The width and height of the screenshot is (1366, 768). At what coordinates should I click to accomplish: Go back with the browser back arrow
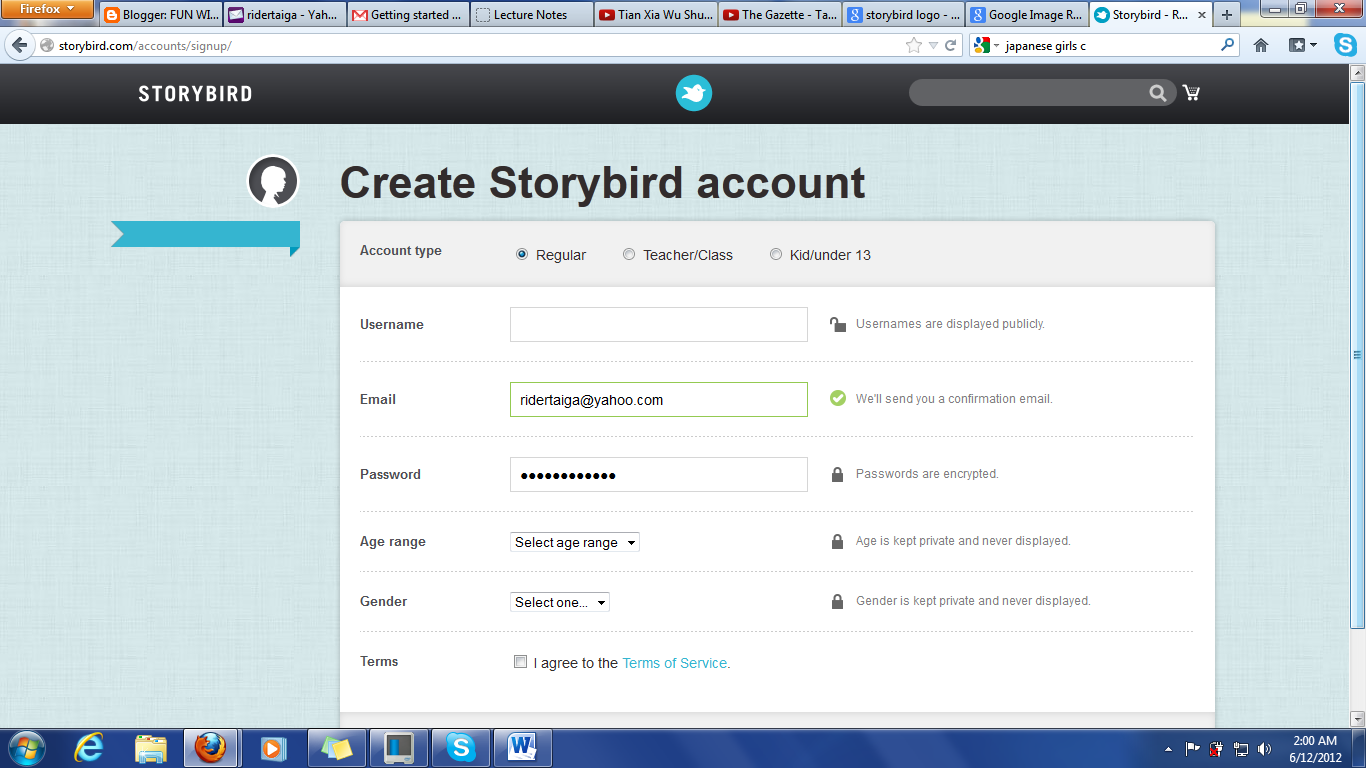tap(19, 45)
